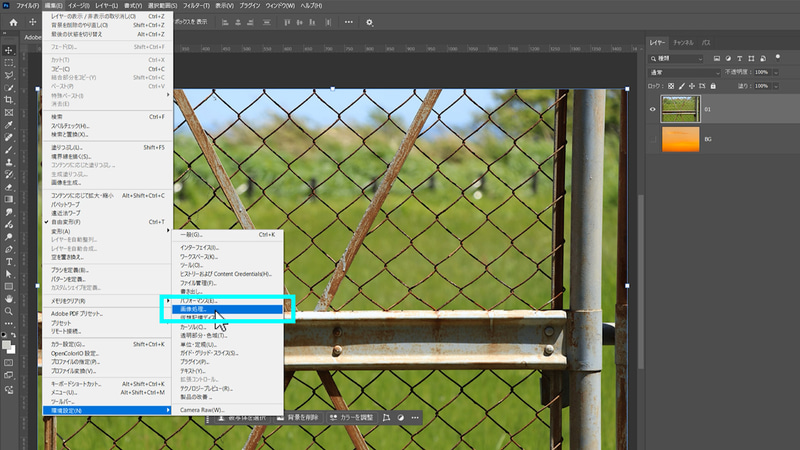
Task: Click the 不透明度 100% opacity field
Action: [762, 72]
